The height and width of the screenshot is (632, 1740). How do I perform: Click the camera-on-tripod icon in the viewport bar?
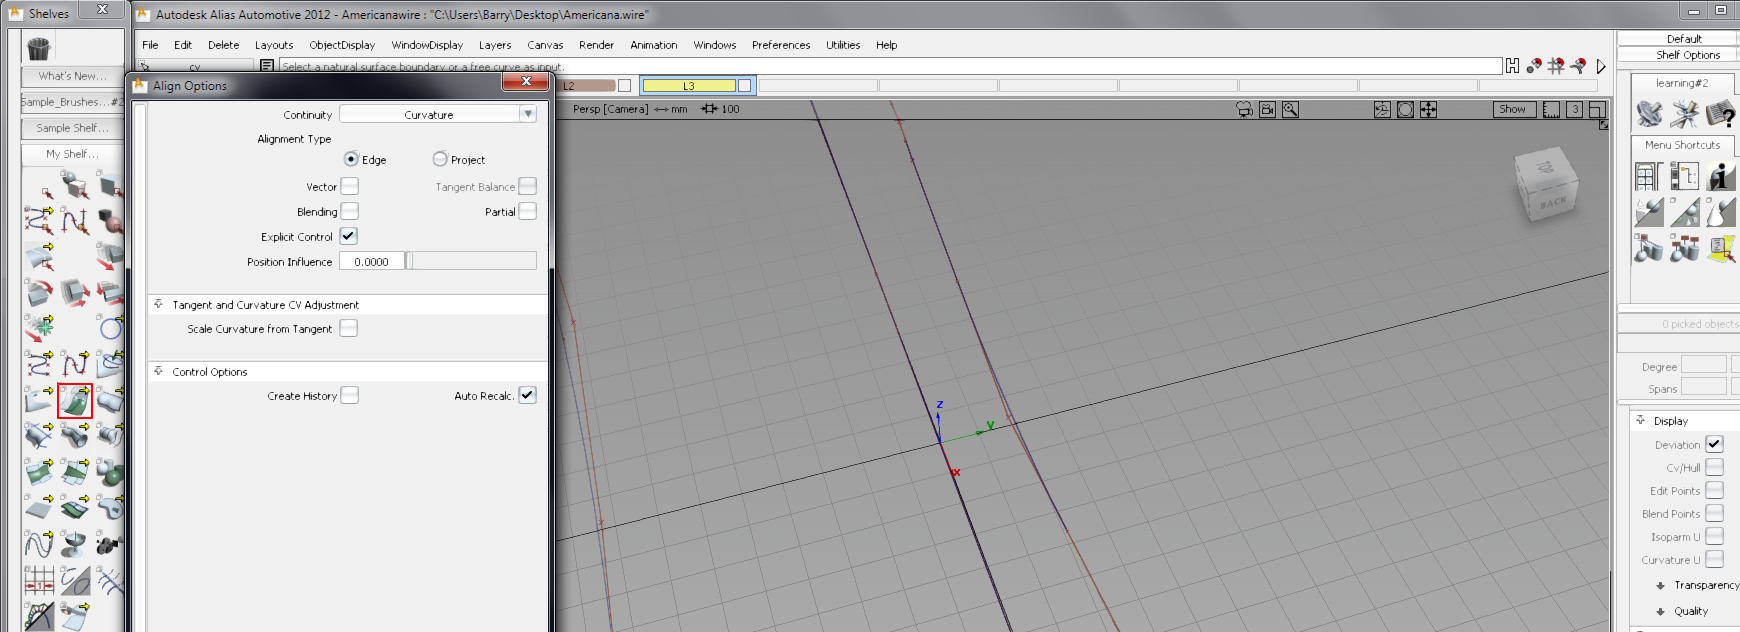click(x=1245, y=110)
